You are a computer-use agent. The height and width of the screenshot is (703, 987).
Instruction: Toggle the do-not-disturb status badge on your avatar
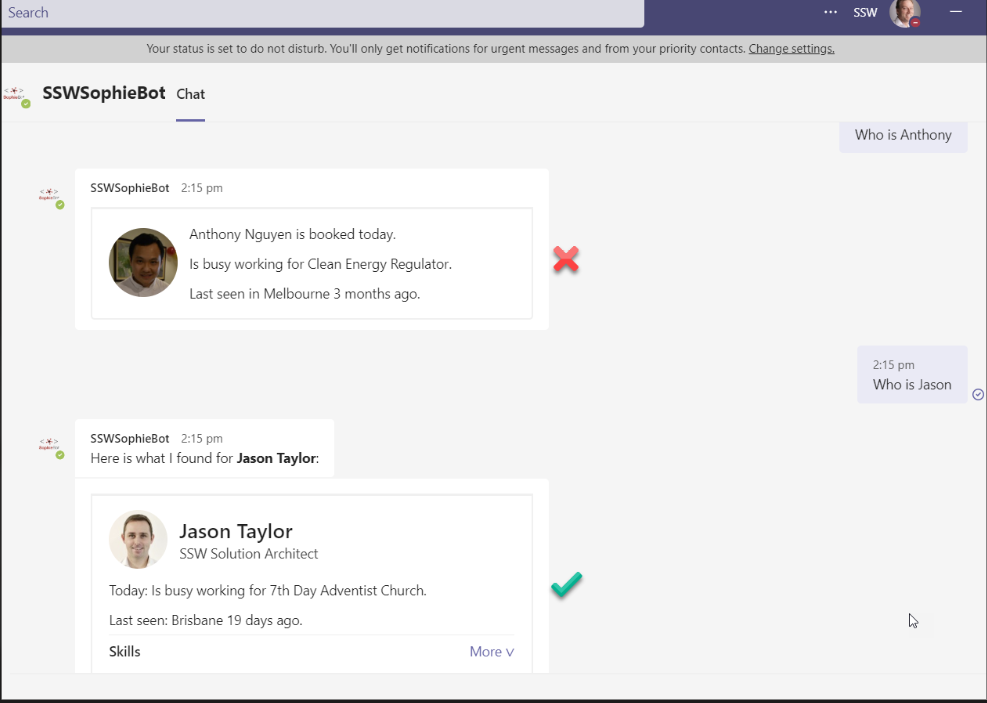point(916,24)
